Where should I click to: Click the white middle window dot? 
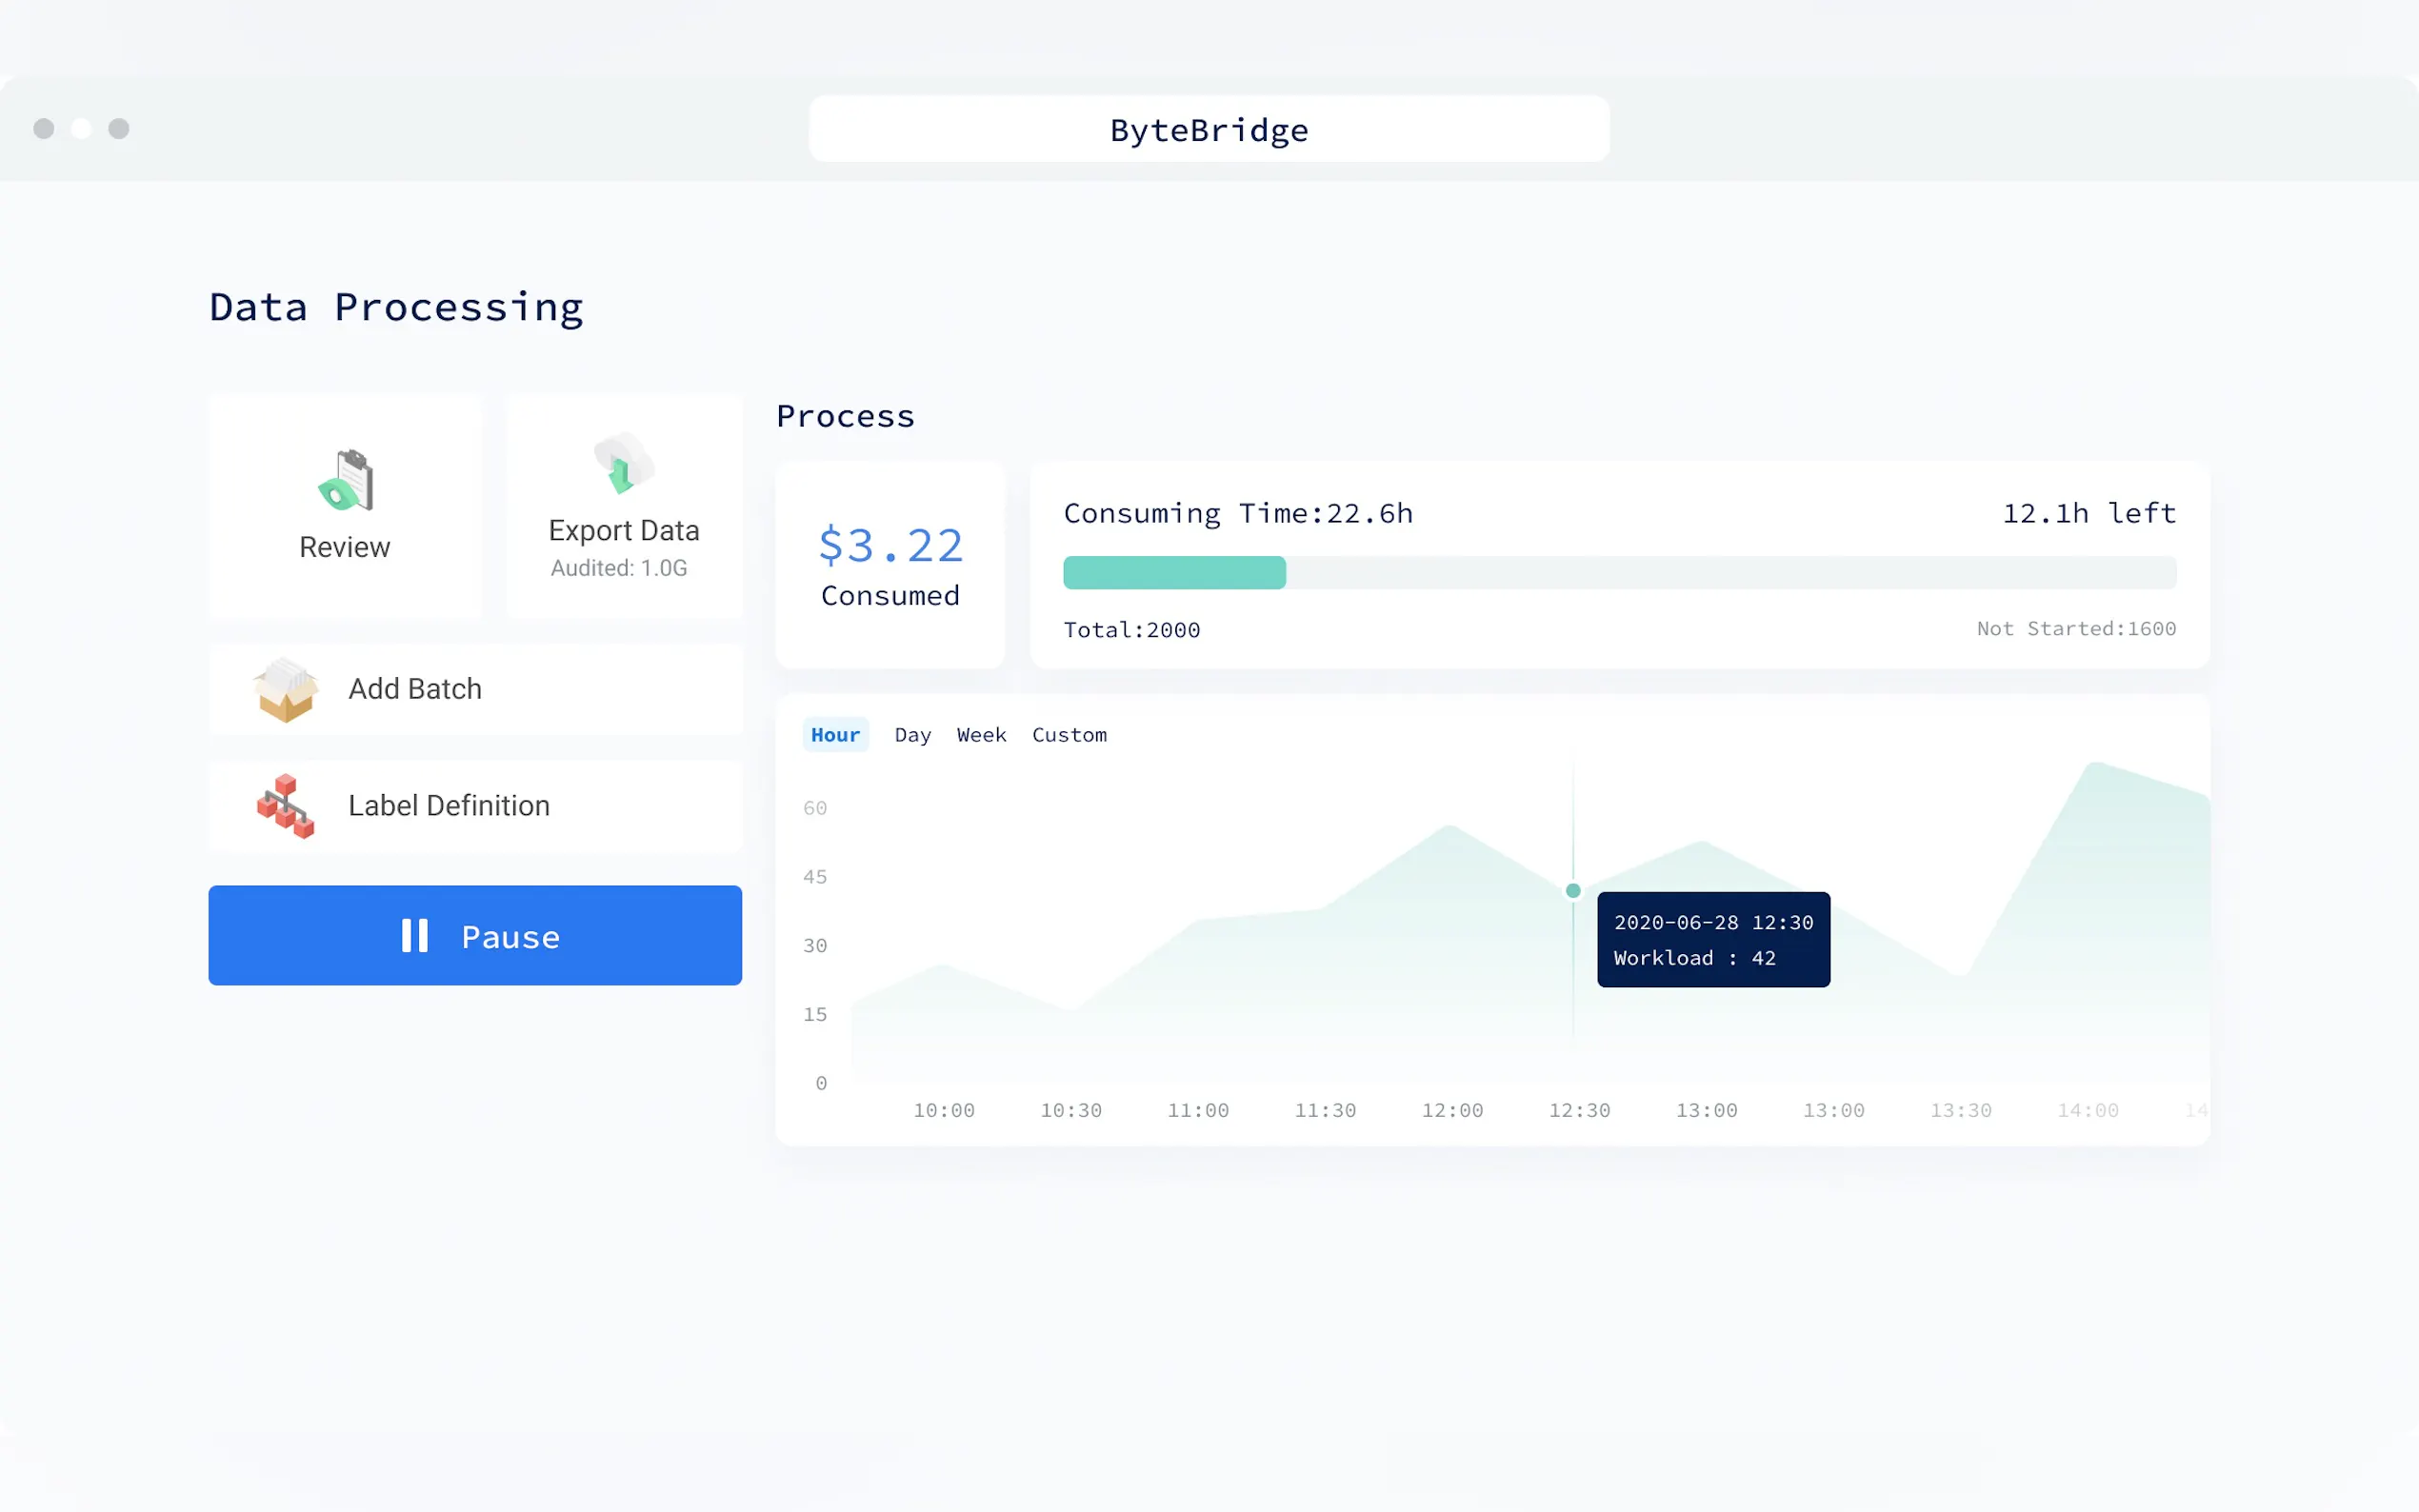click(82, 129)
